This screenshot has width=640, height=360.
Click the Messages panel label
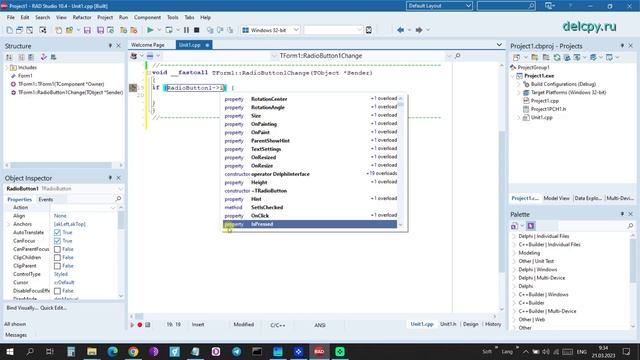point(16,335)
